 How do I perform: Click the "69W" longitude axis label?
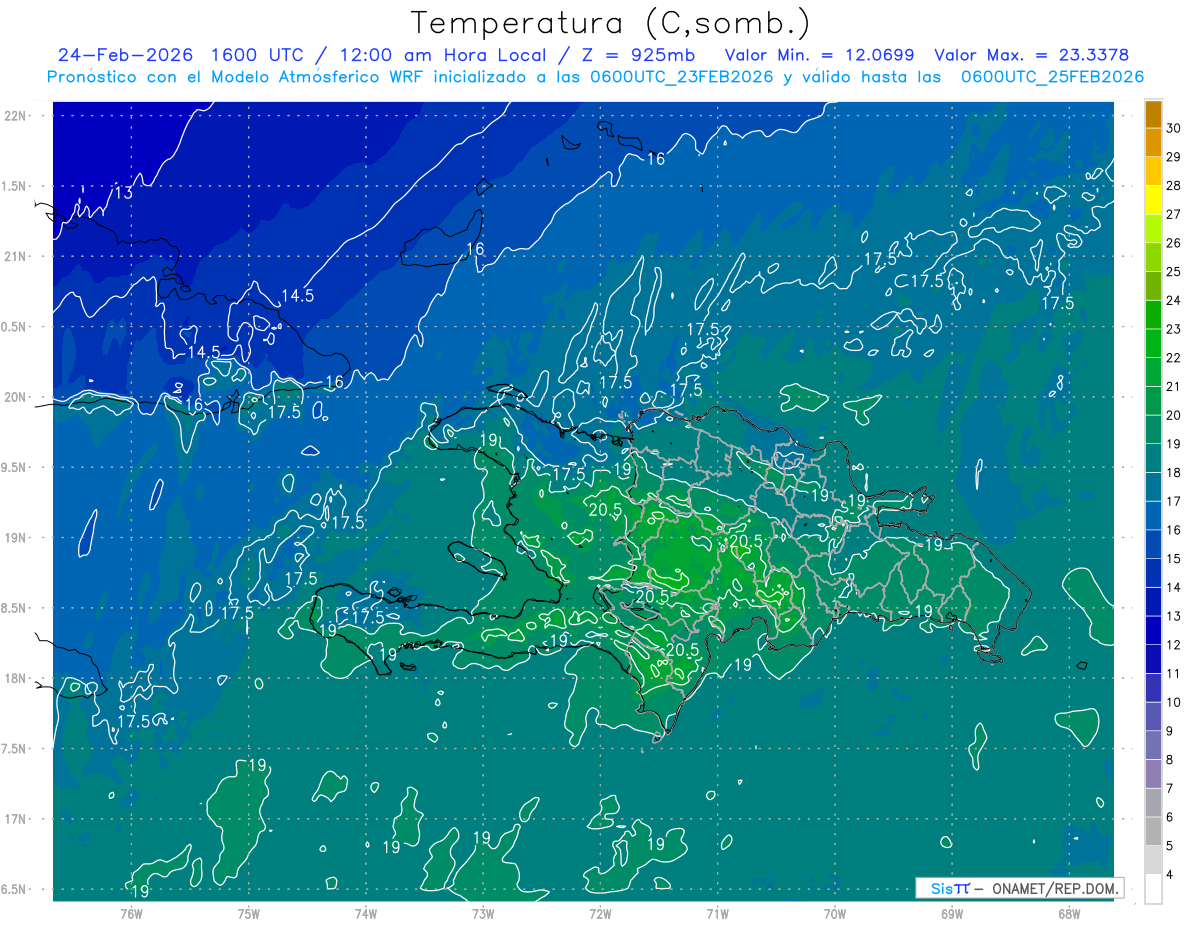952,913
